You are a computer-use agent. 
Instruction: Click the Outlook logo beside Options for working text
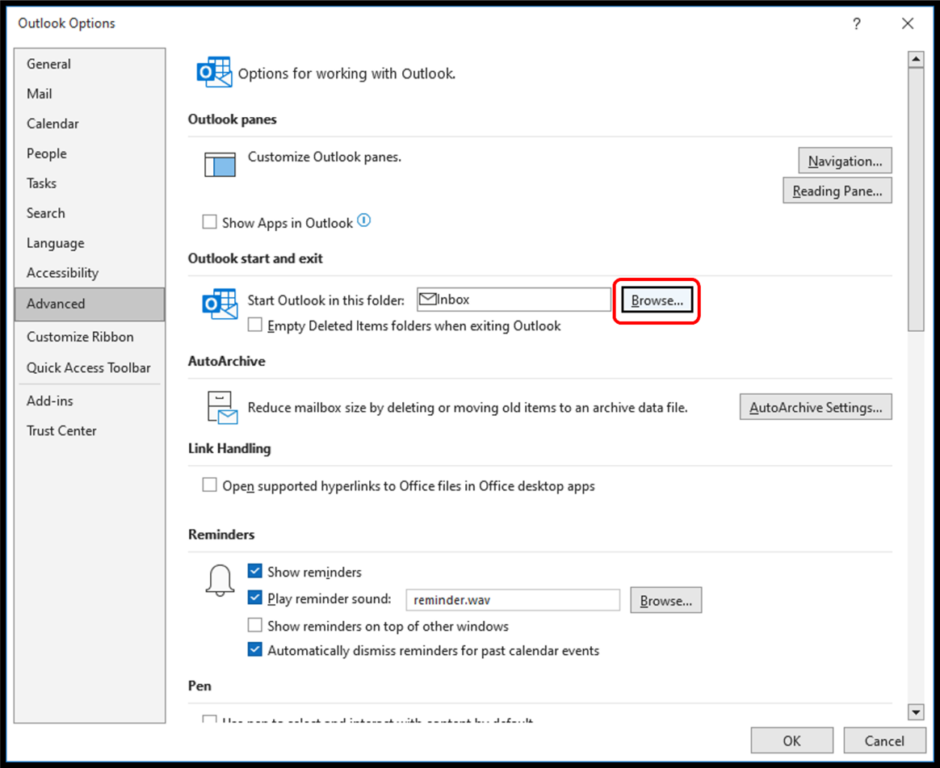[213, 71]
